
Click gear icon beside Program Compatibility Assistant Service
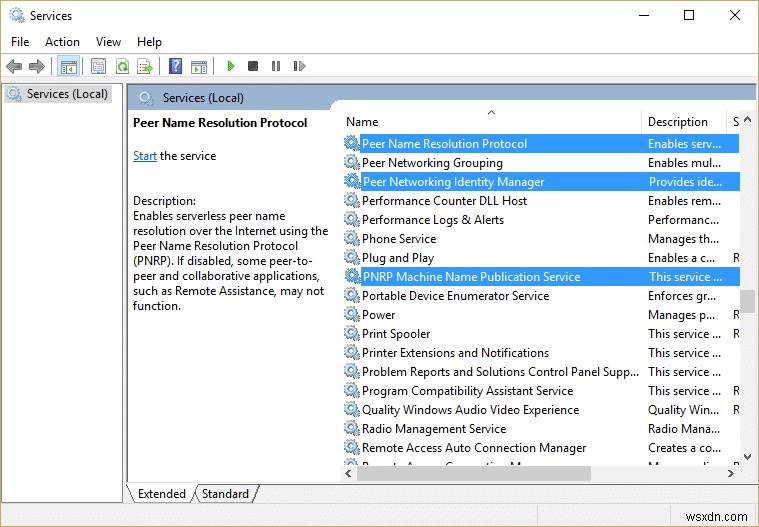click(351, 391)
